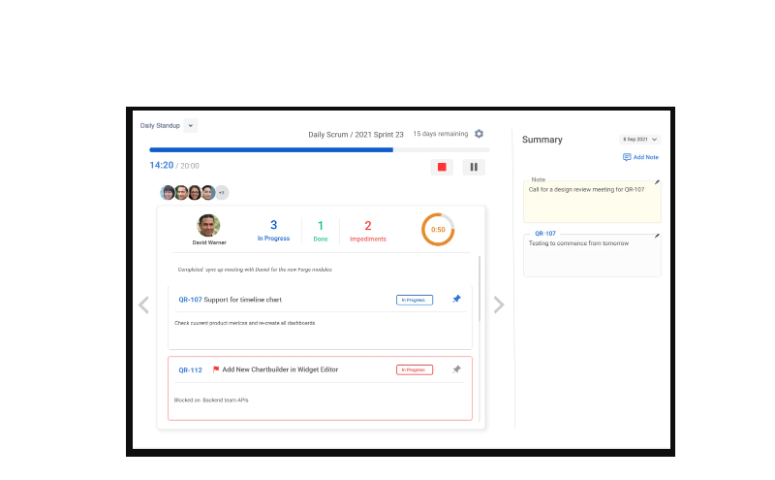Viewport: 775px width, 480px height.
Task: Stop the standup timer with the red square
Action: [x=442, y=167]
